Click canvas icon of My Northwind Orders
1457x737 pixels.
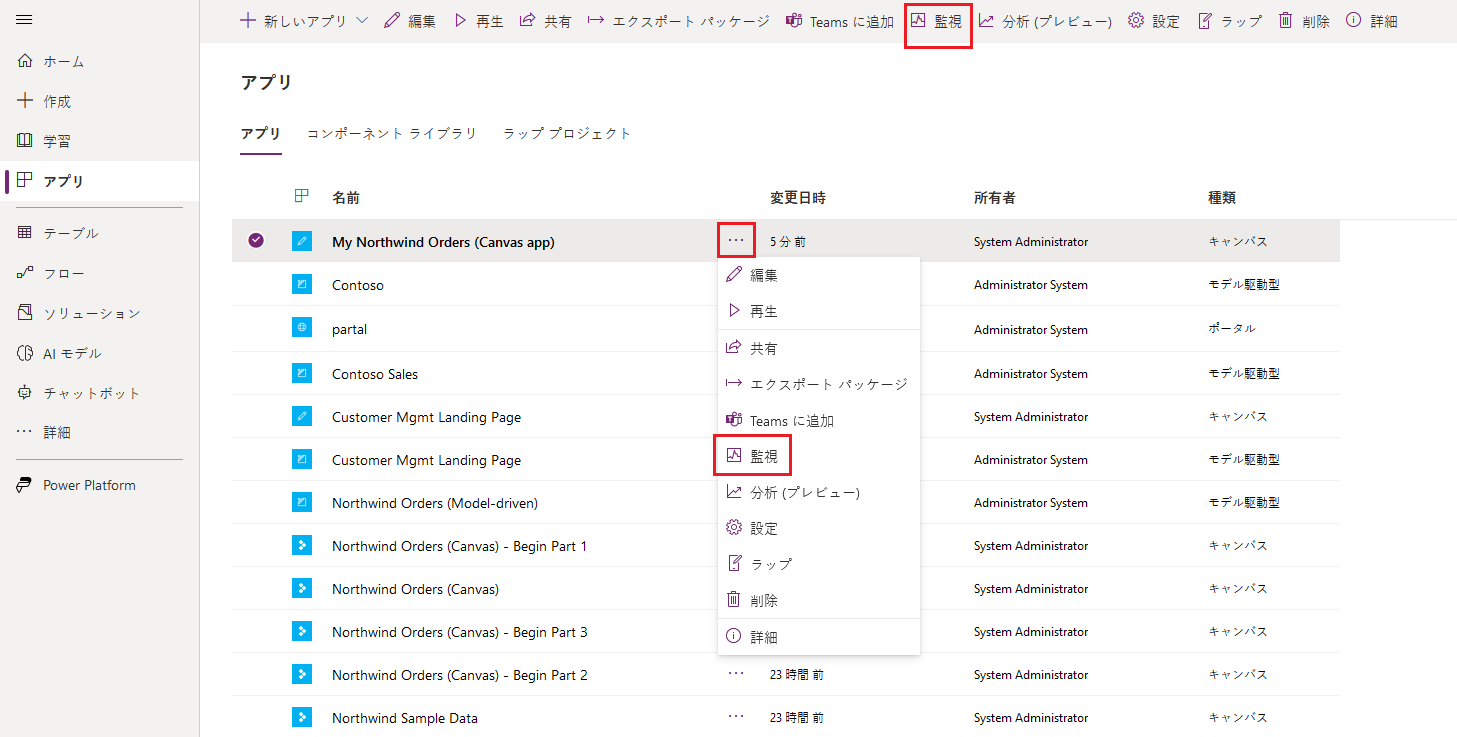[x=302, y=241]
